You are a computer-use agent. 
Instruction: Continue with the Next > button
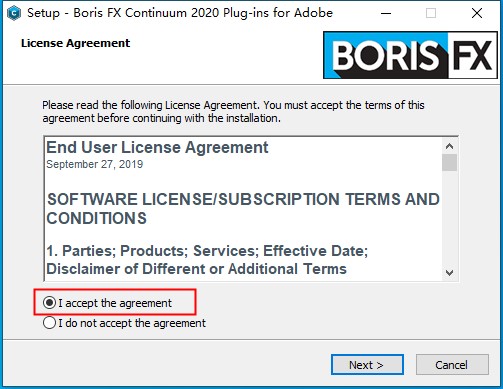pos(367,365)
